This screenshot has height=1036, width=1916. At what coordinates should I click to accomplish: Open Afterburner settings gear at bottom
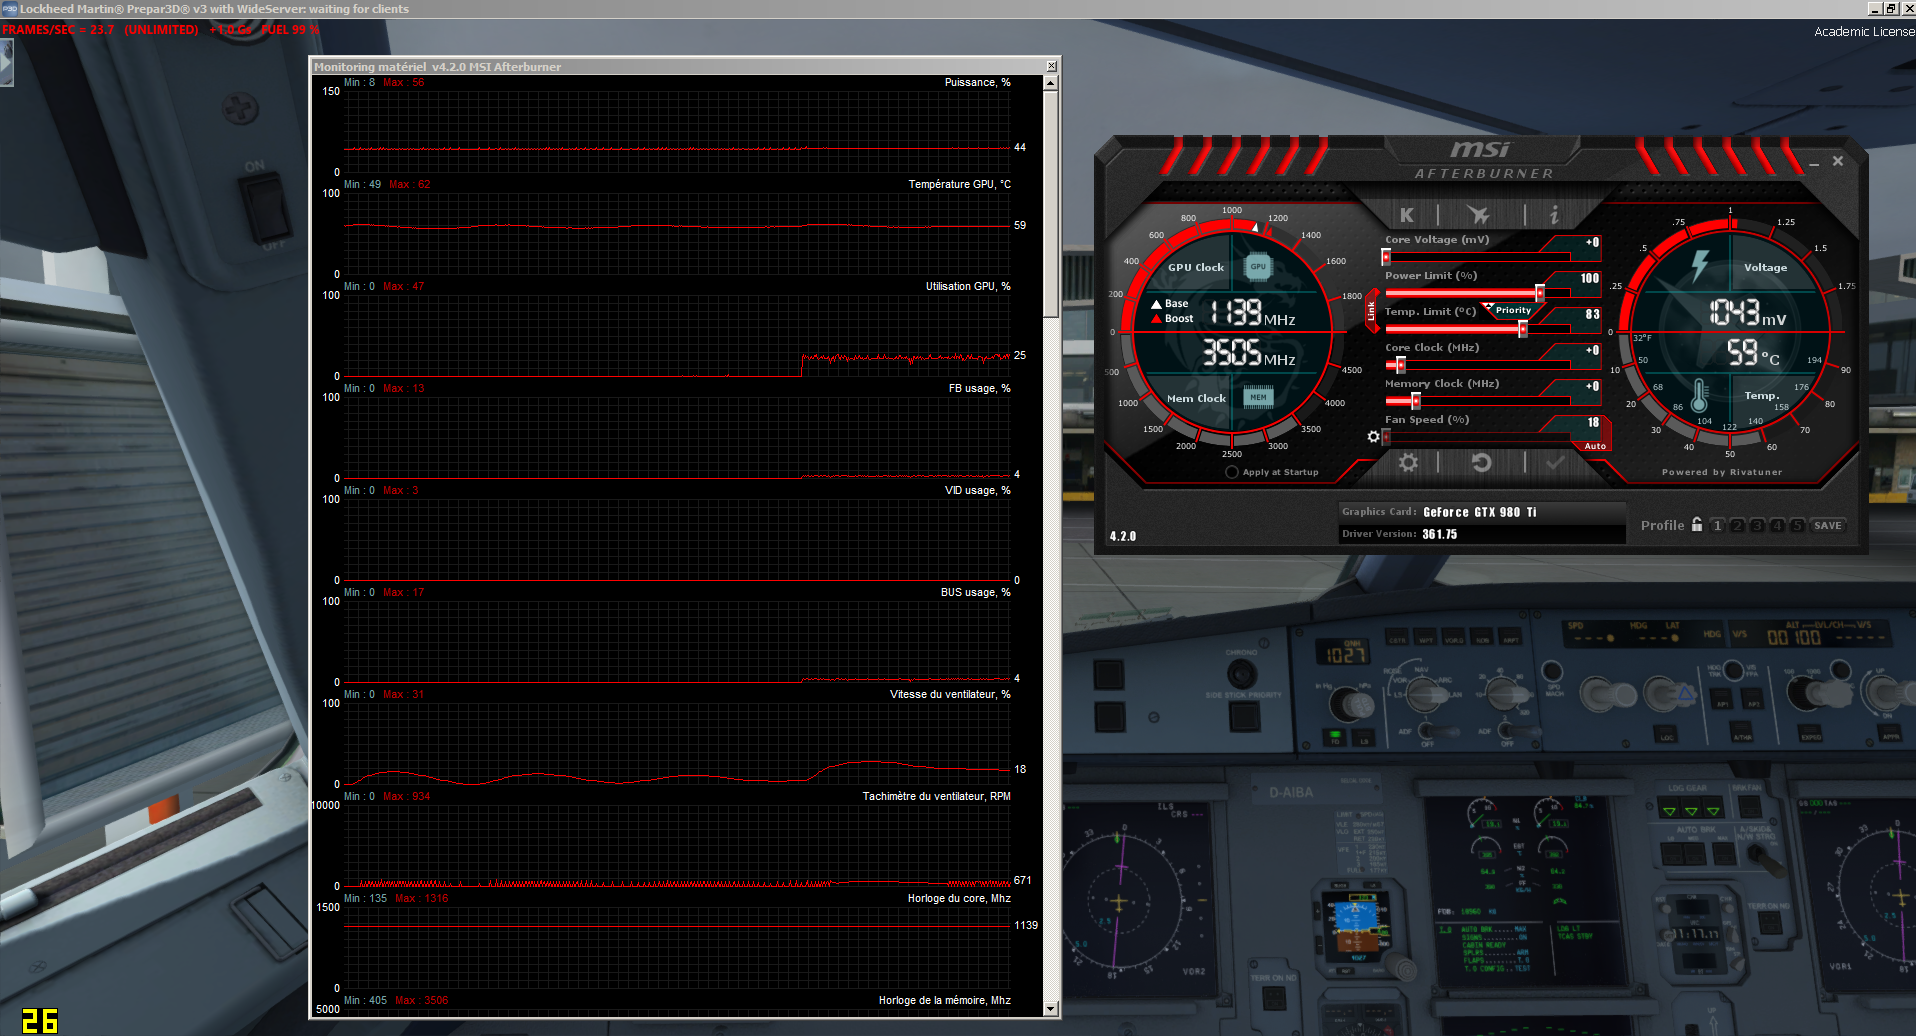coord(1408,462)
